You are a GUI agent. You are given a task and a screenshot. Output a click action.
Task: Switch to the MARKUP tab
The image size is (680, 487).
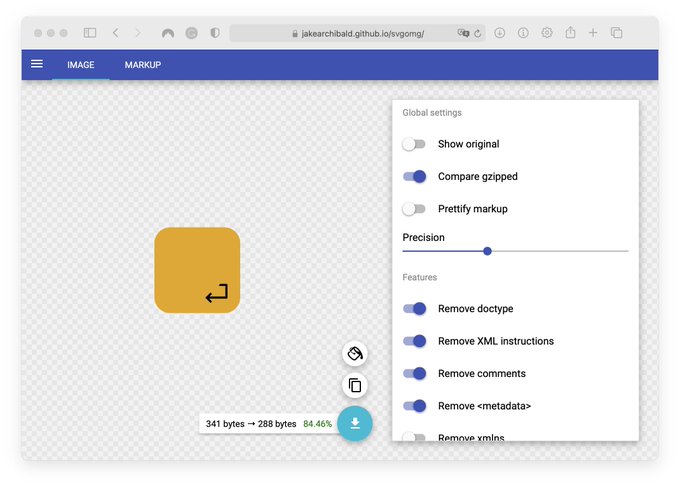click(143, 65)
